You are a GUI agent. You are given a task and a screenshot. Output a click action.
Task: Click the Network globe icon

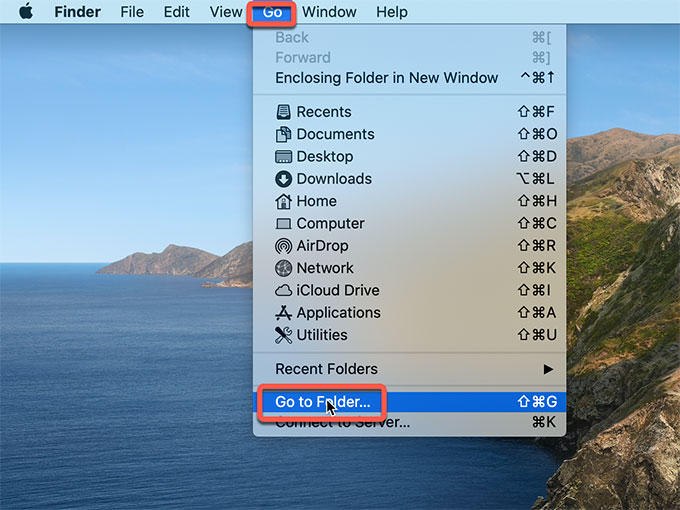pos(283,268)
